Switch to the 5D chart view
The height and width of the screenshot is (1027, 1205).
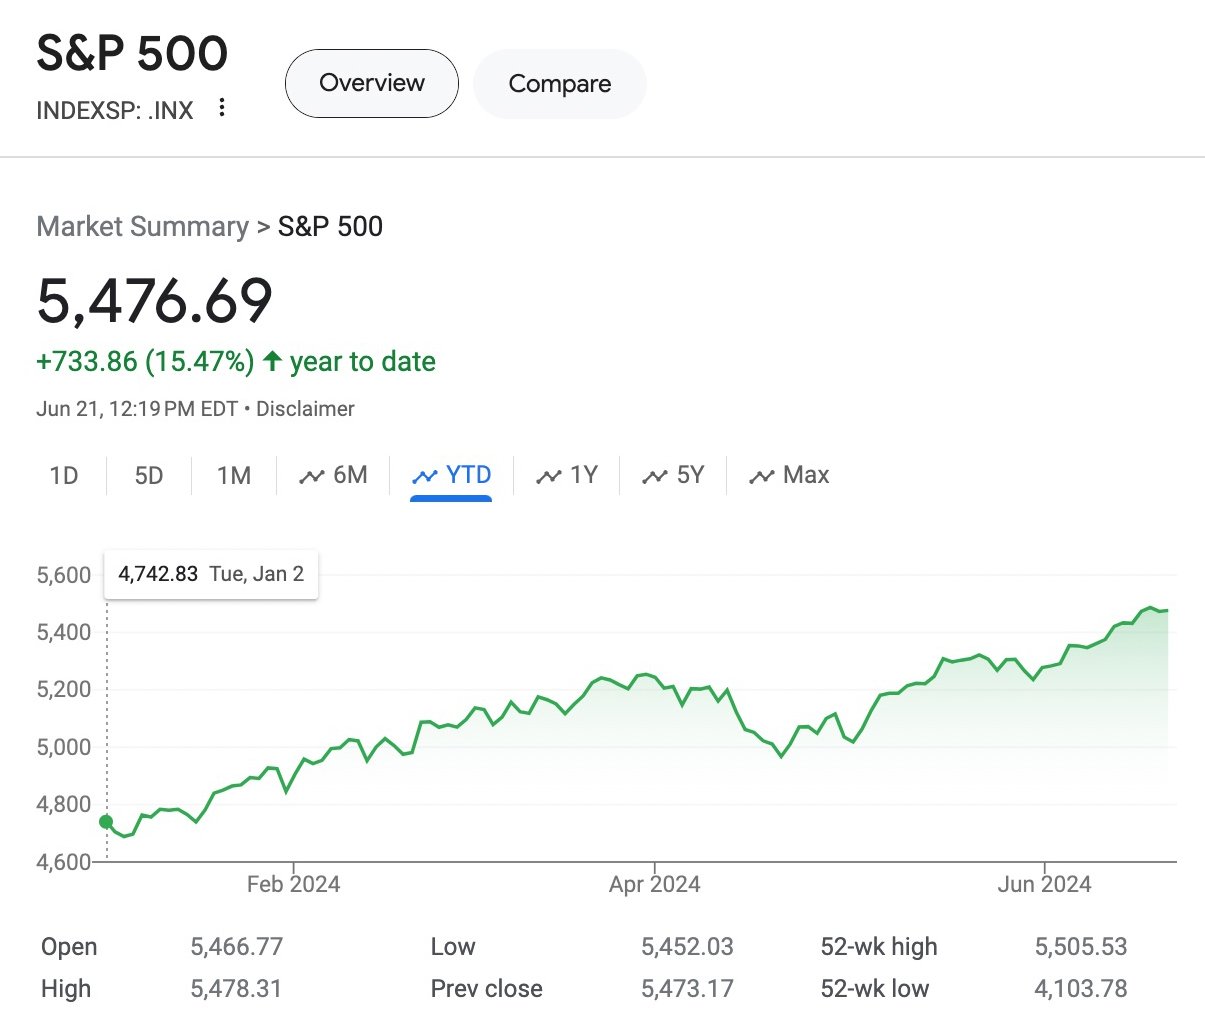[x=147, y=475]
